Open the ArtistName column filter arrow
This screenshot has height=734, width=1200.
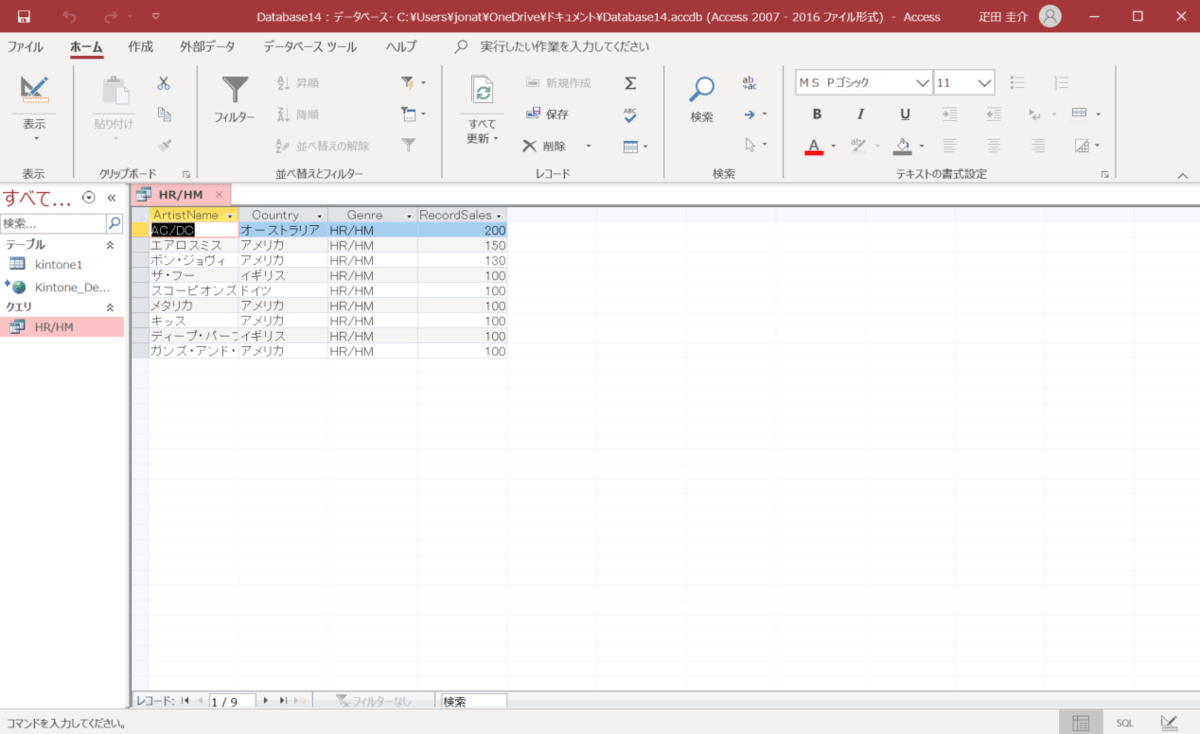[x=230, y=216]
